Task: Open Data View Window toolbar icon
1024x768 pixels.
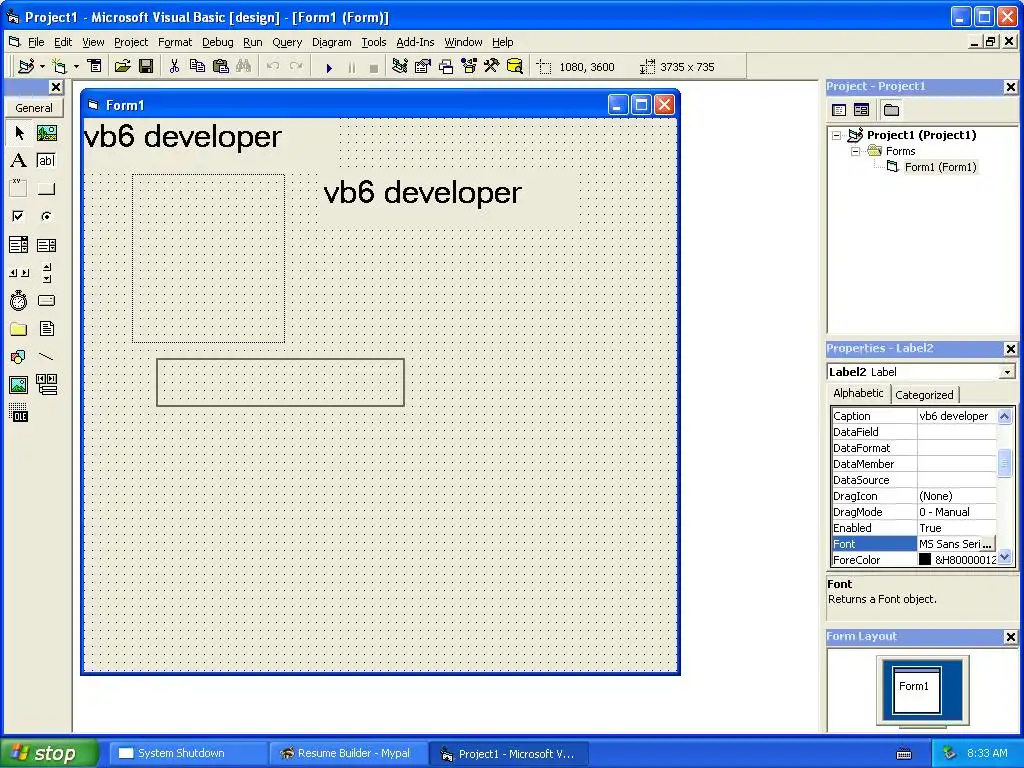Action: [515, 67]
